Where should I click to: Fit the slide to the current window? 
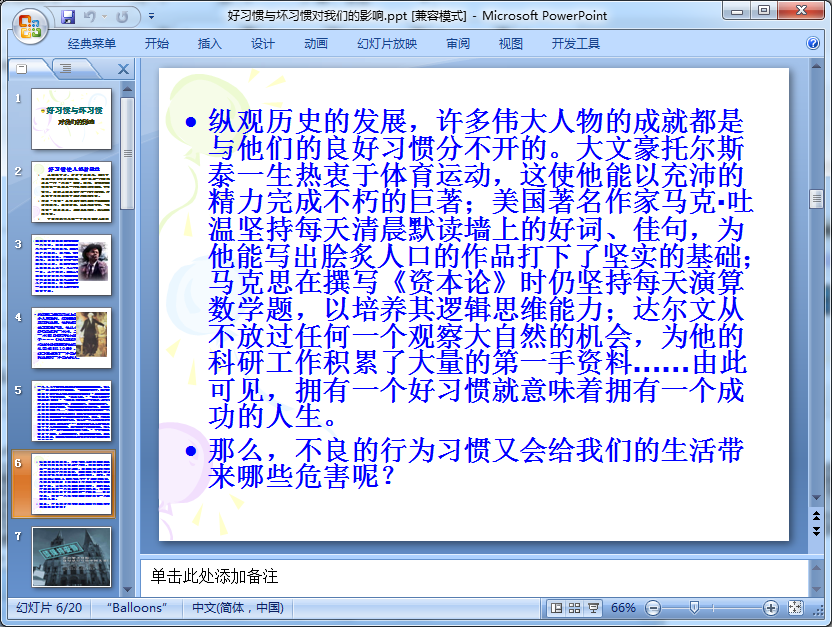click(x=796, y=608)
